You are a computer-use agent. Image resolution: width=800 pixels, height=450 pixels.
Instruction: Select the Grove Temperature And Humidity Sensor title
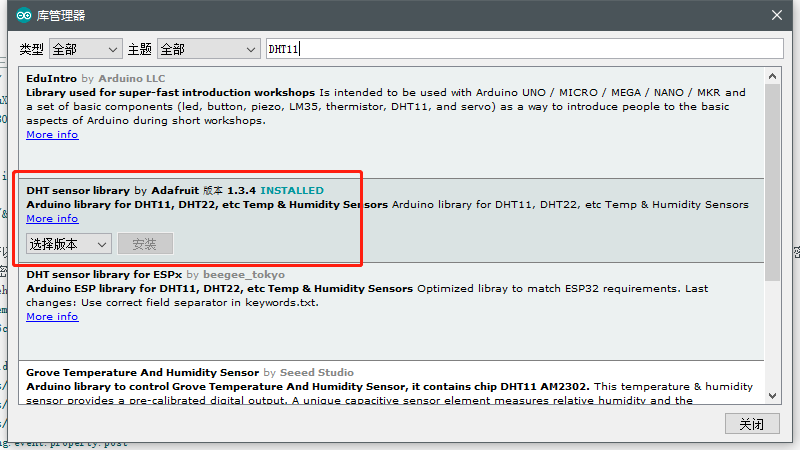point(142,372)
